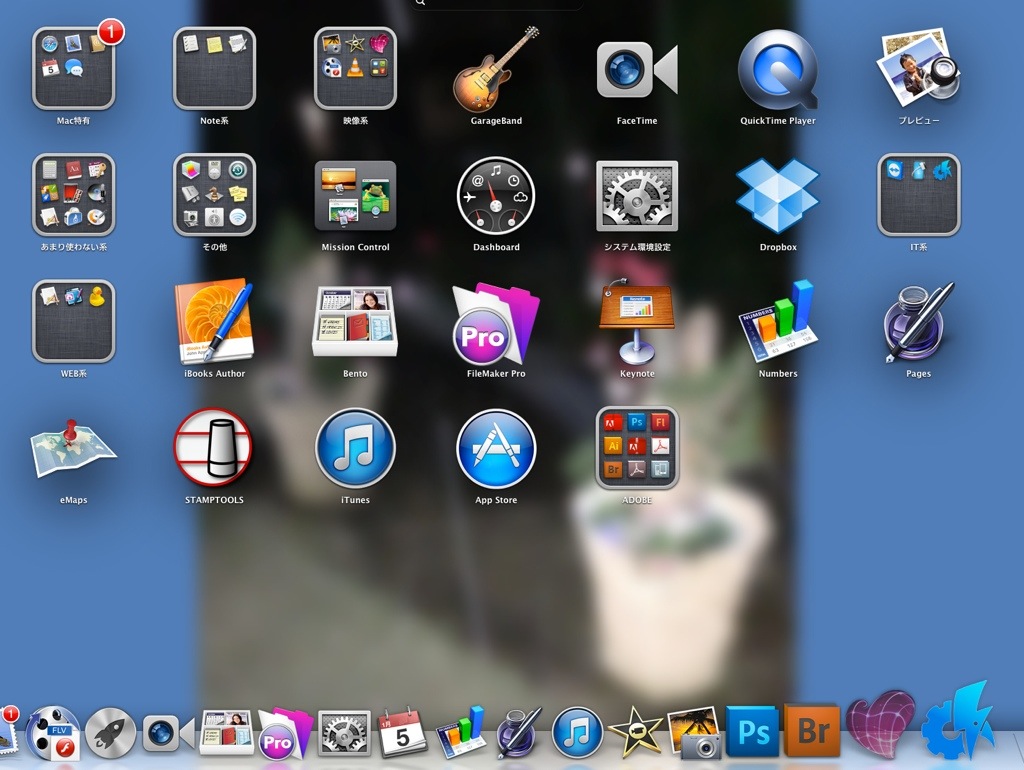Open Keynote
This screenshot has width=1024, height=770.
click(637, 321)
